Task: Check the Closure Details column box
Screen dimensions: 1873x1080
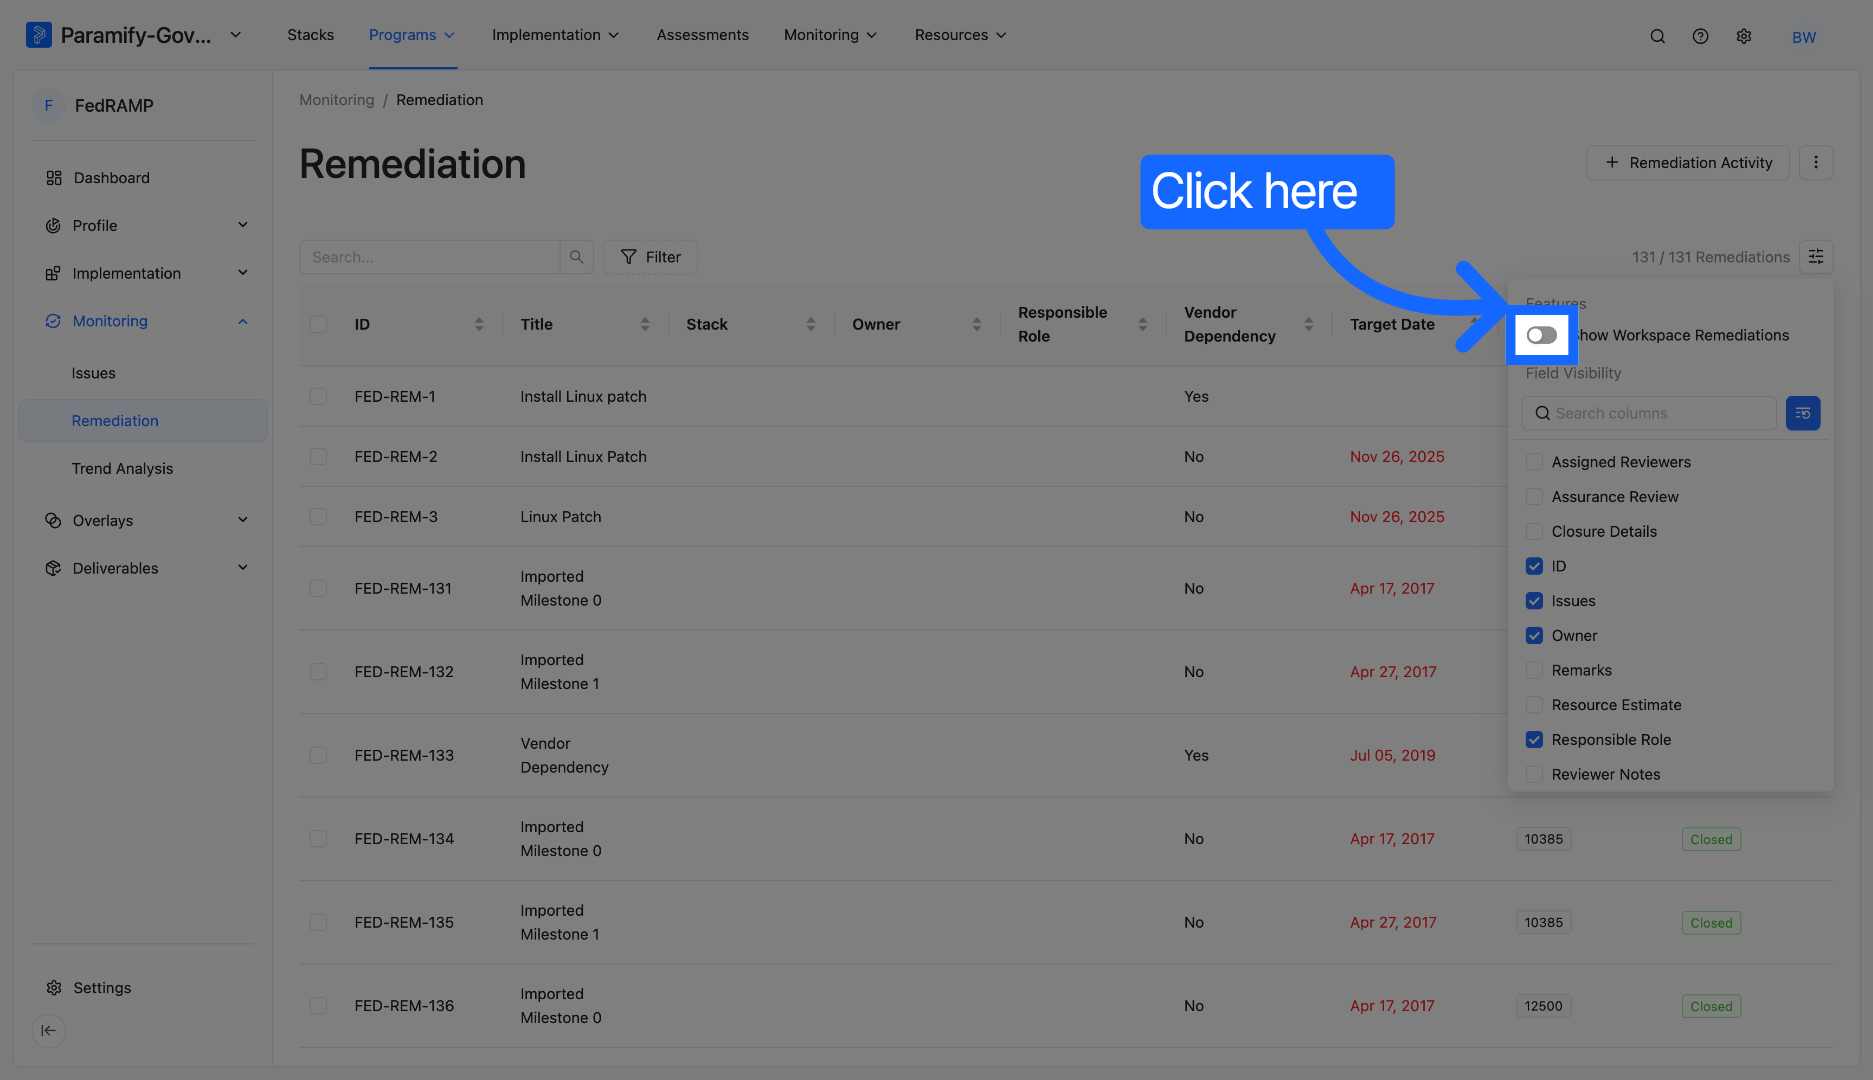Action: pos(1534,532)
